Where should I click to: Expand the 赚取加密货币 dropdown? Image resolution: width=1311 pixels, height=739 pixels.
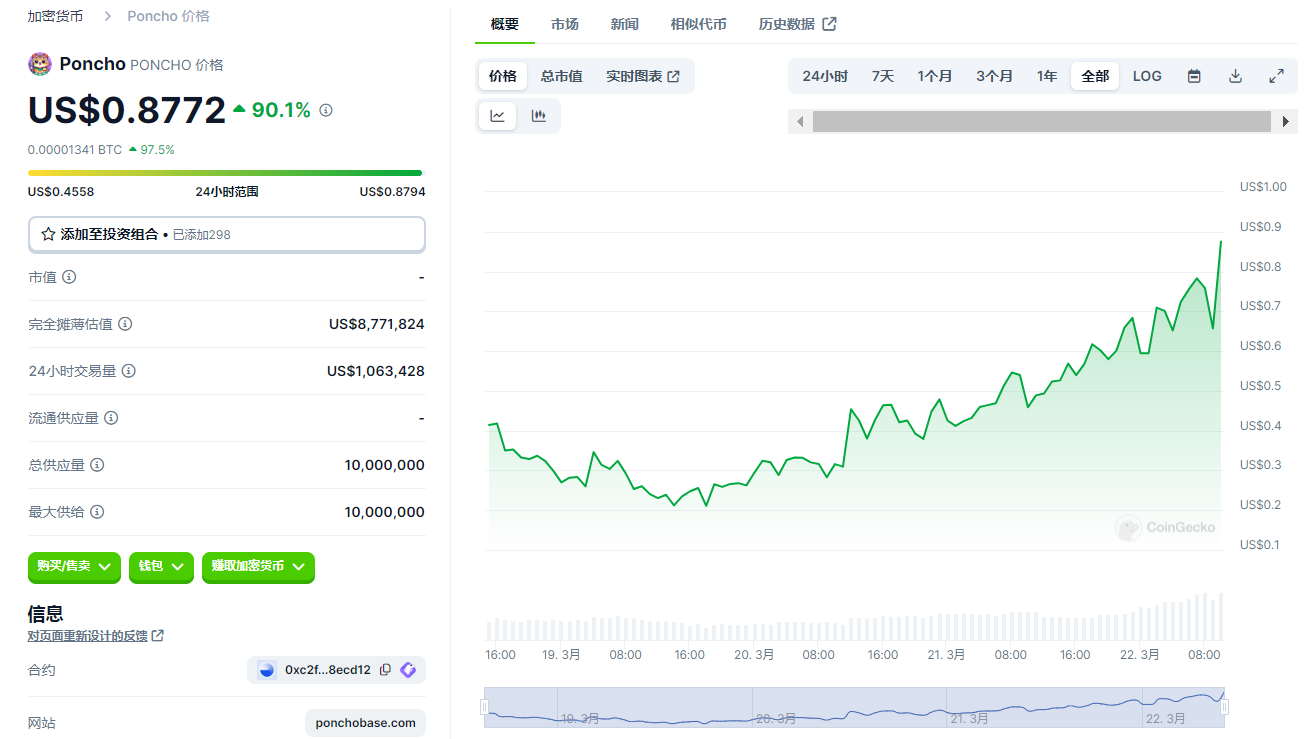pyautogui.click(x=258, y=566)
